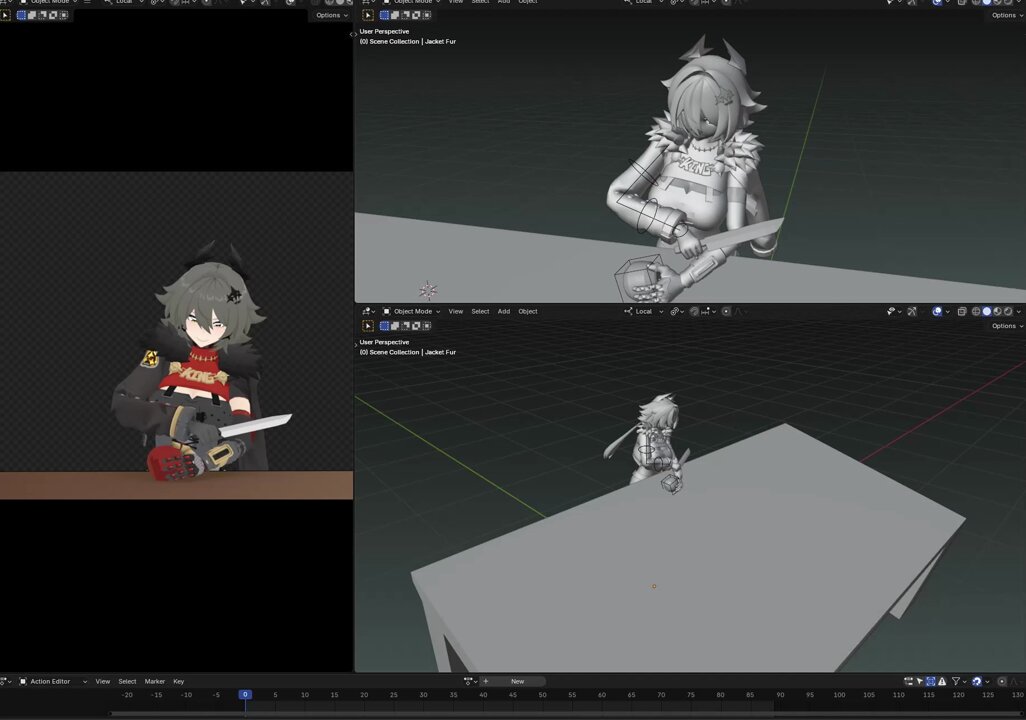Viewport: 1026px width, 720px height.
Task: Open the Options dropdown in the rendered camera viewport
Action: tap(332, 15)
